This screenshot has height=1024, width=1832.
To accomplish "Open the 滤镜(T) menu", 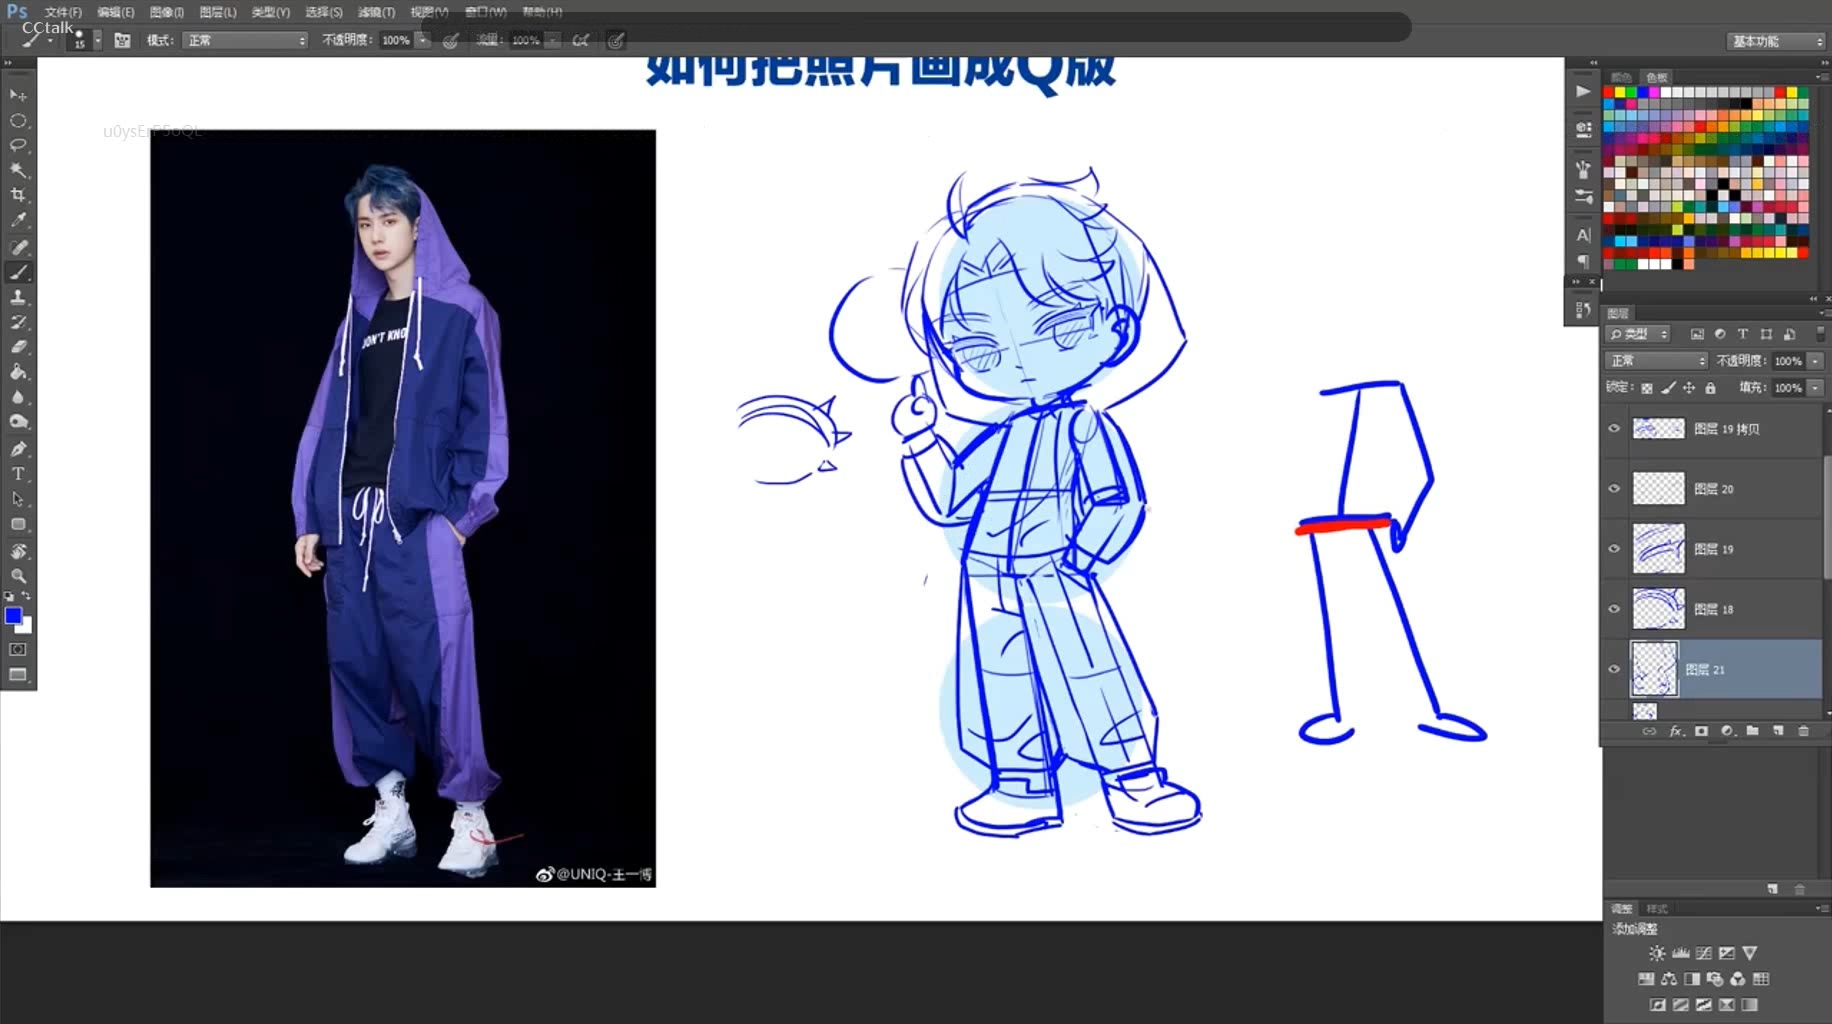I will [377, 12].
